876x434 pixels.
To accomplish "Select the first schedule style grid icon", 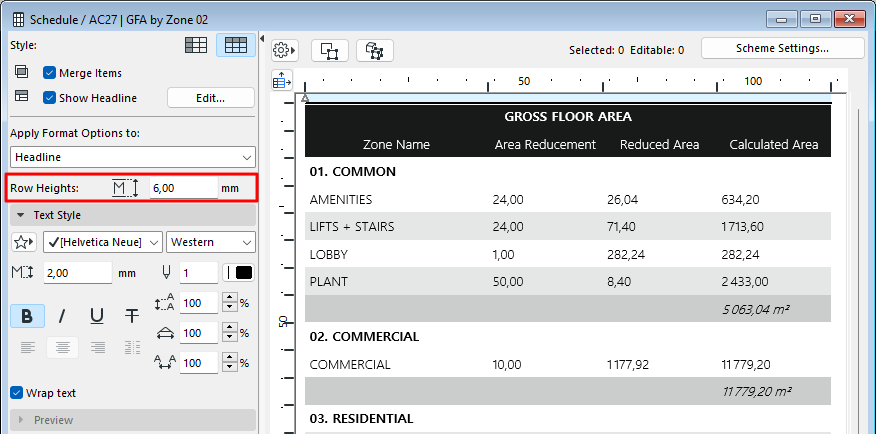I will point(196,45).
